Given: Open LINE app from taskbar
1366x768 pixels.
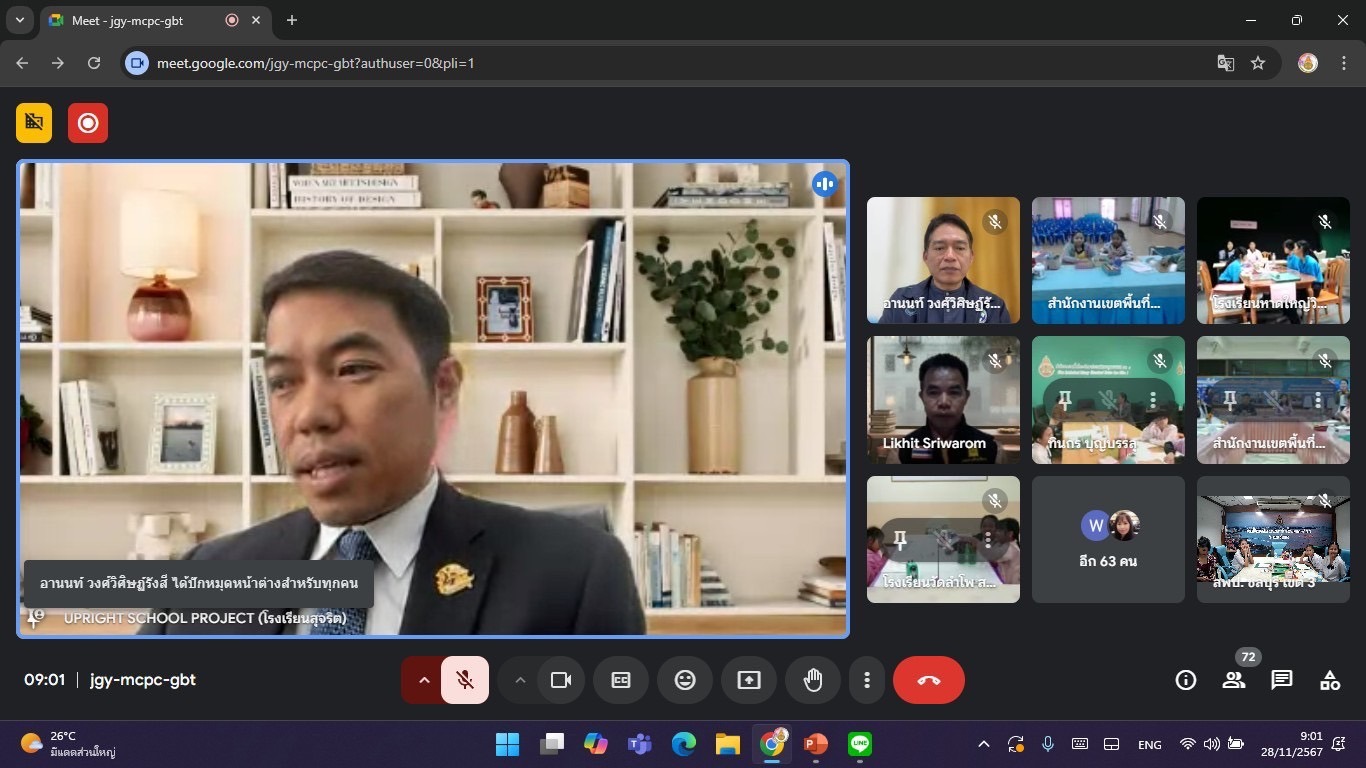Looking at the screenshot, I should (x=860, y=744).
